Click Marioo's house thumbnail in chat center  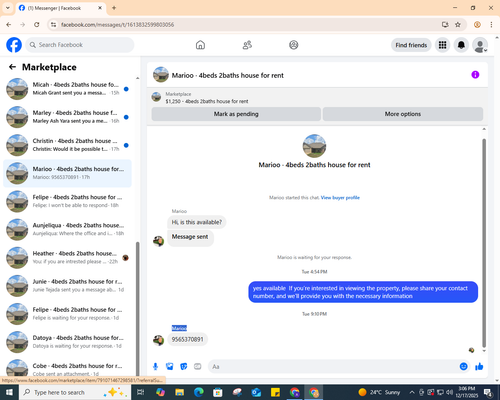click(x=314, y=146)
